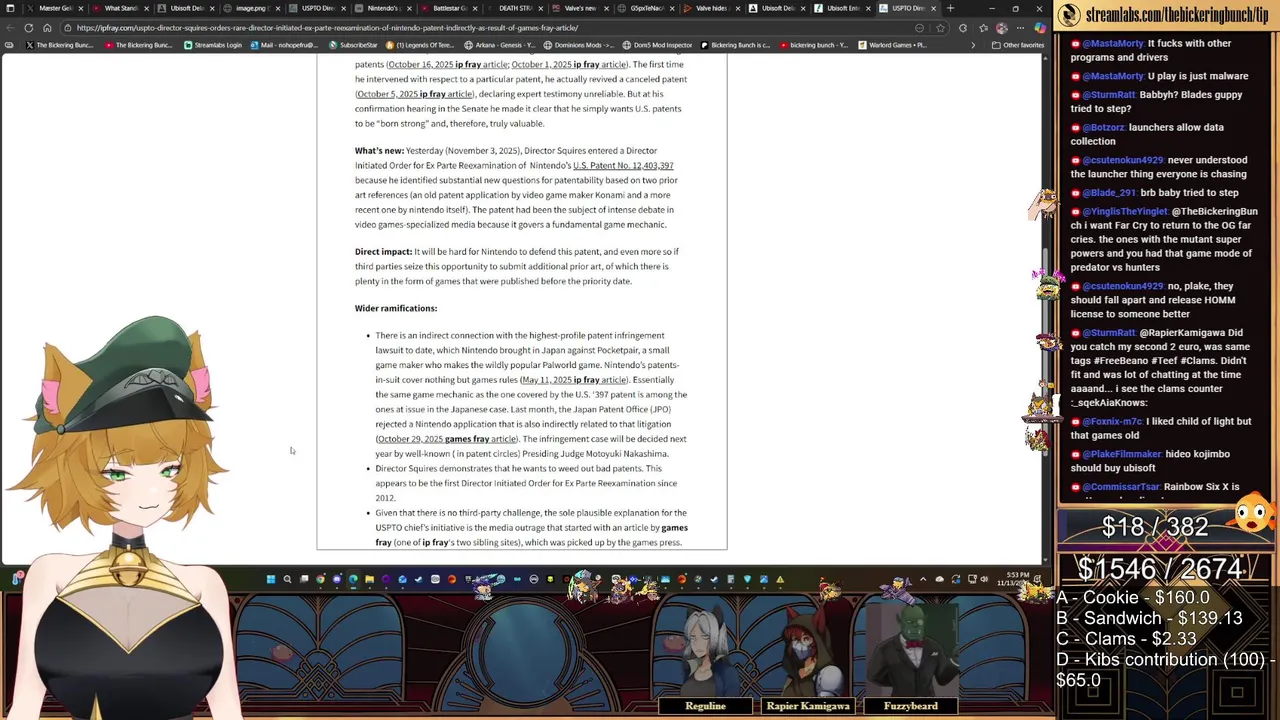This screenshot has height=720, width=1280.
Task: Expand the Other favorites folder
Action: [1018, 45]
